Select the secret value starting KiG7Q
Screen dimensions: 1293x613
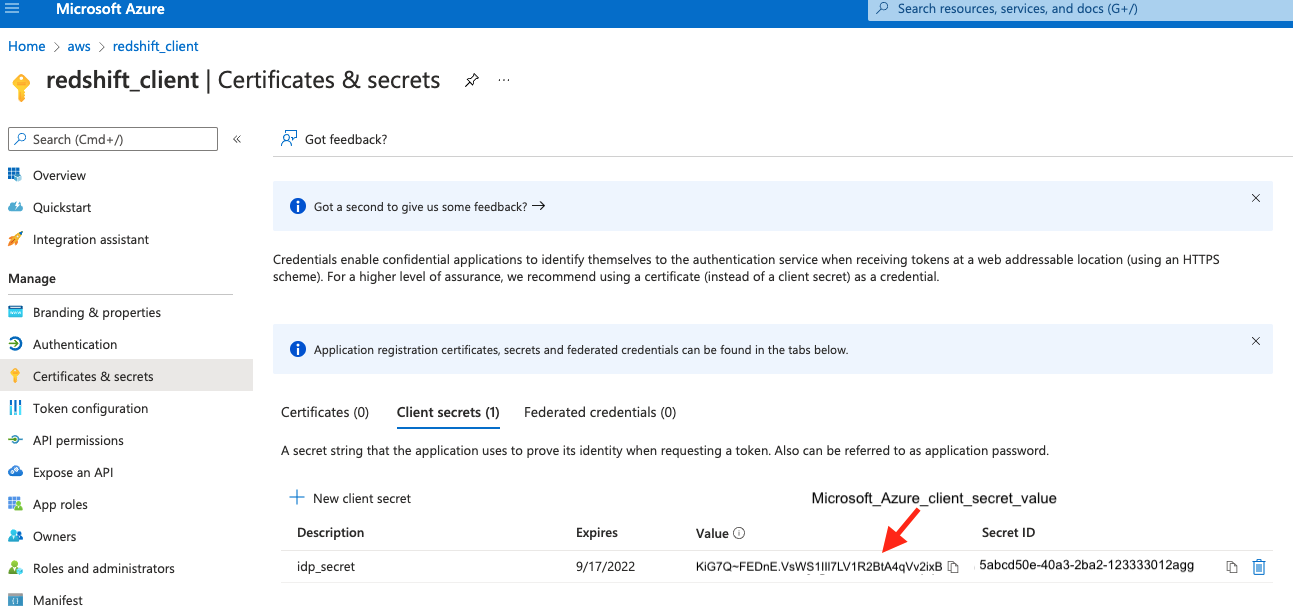pos(819,567)
